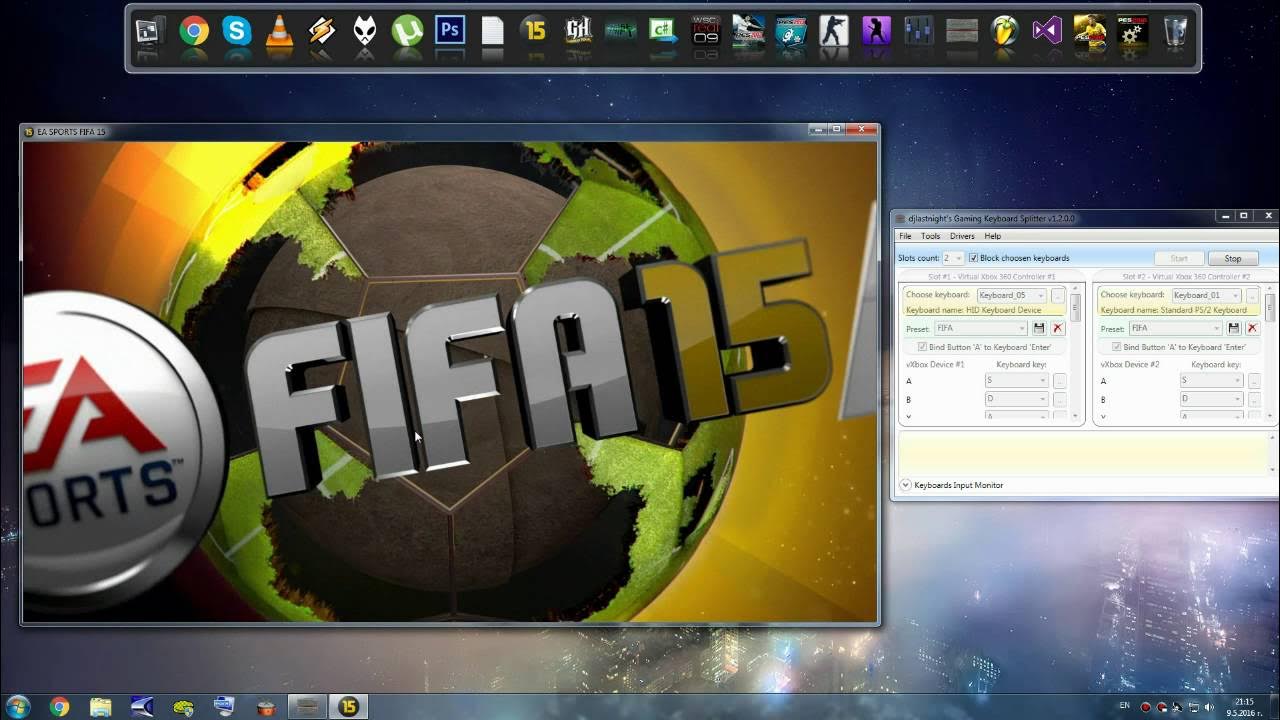Open the Slots count dropdown
The width and height of the screenshot is (1280, 720).
point(952,258)
